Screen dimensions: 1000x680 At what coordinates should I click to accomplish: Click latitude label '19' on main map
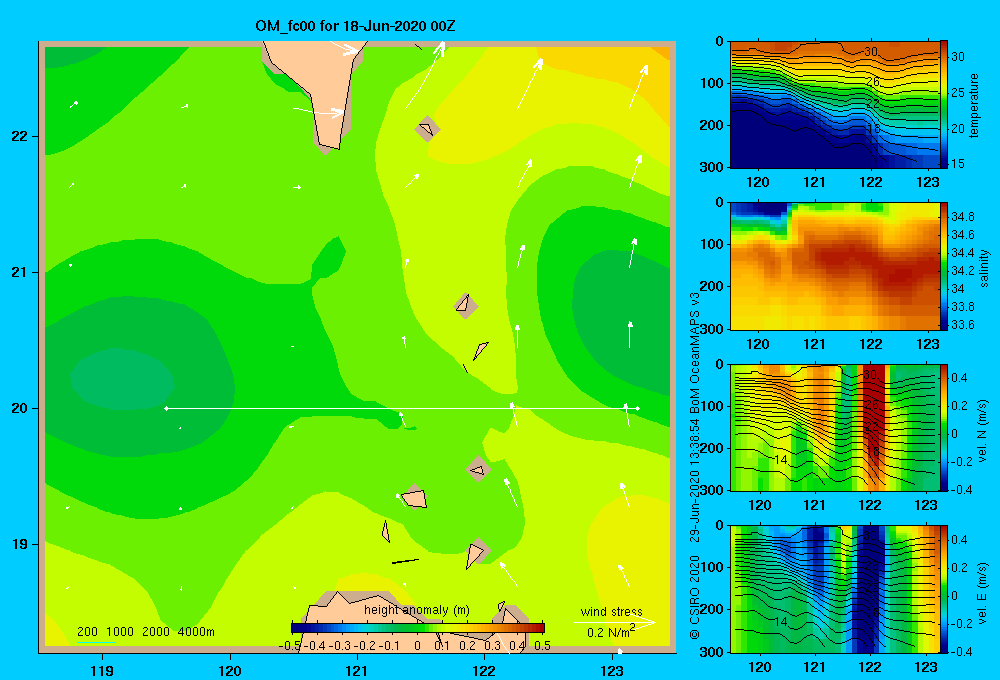coord(20,544)
